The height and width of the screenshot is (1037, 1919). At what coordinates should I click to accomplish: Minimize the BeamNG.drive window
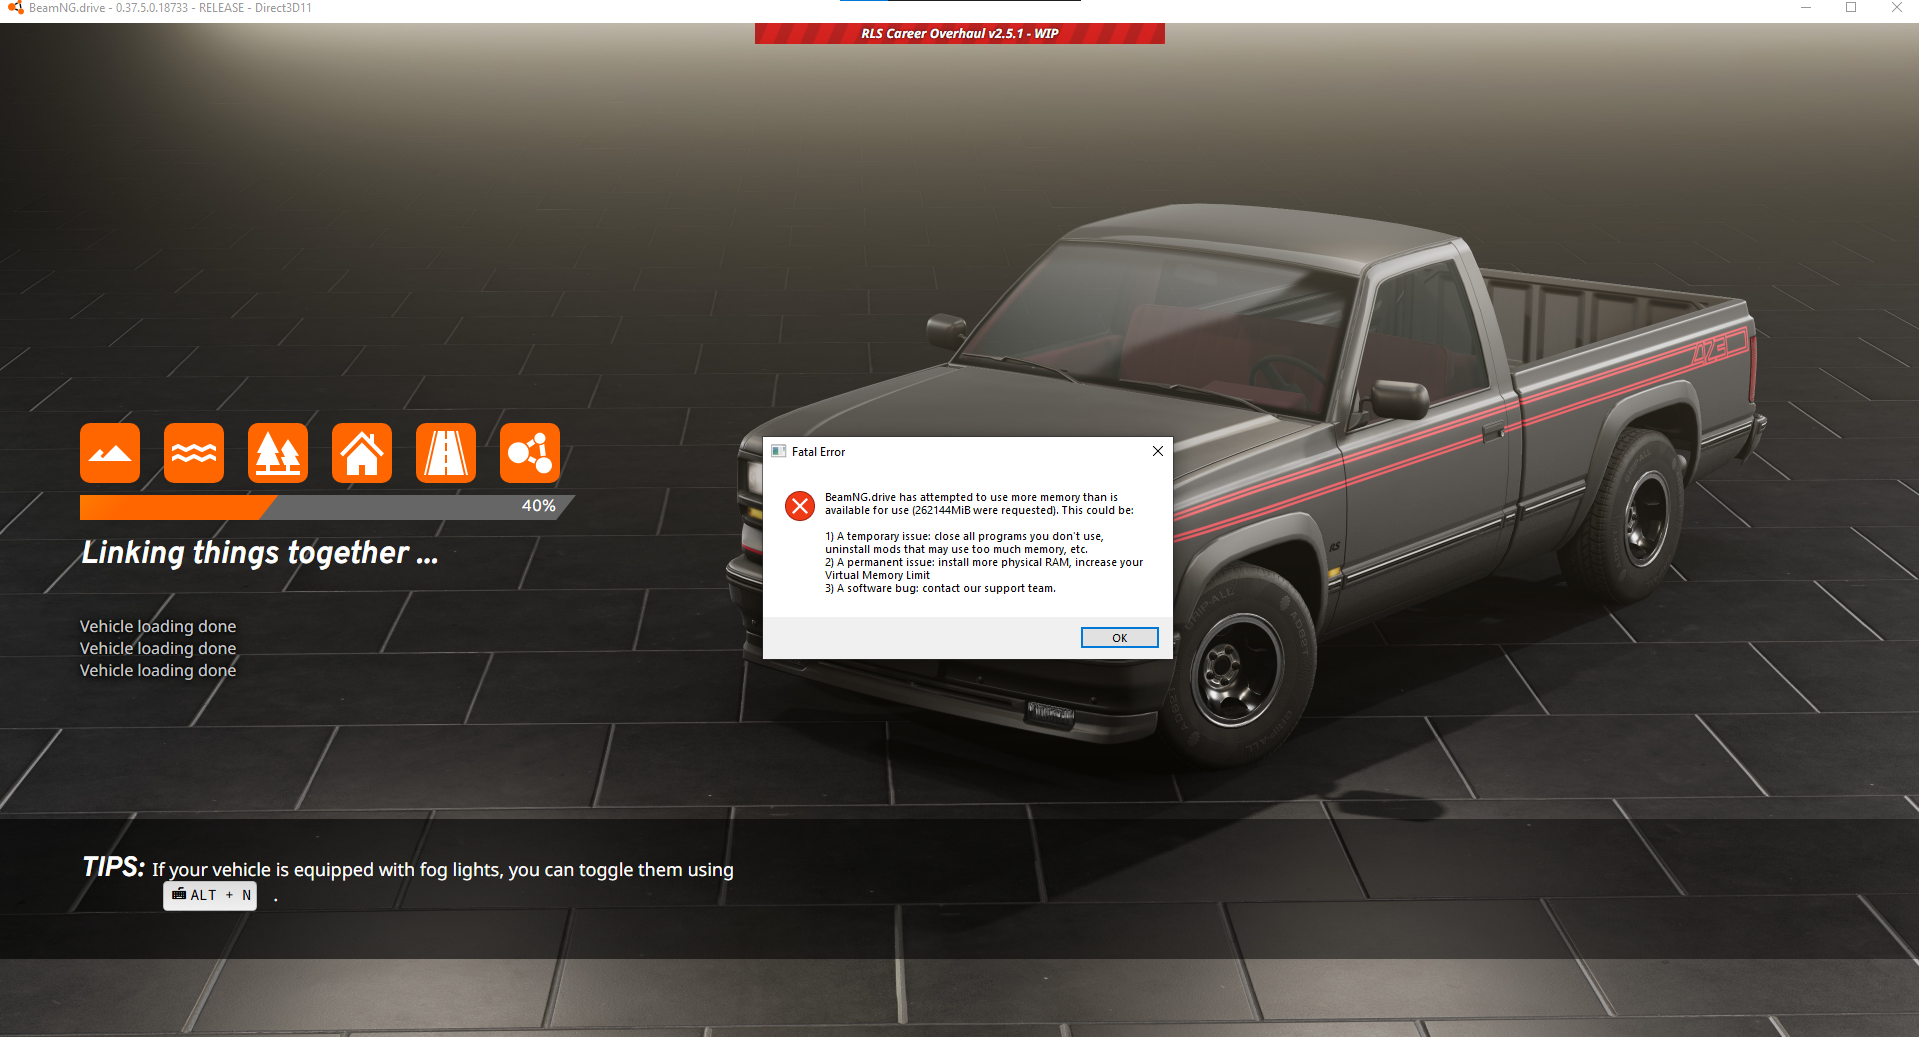(1806, 8)
